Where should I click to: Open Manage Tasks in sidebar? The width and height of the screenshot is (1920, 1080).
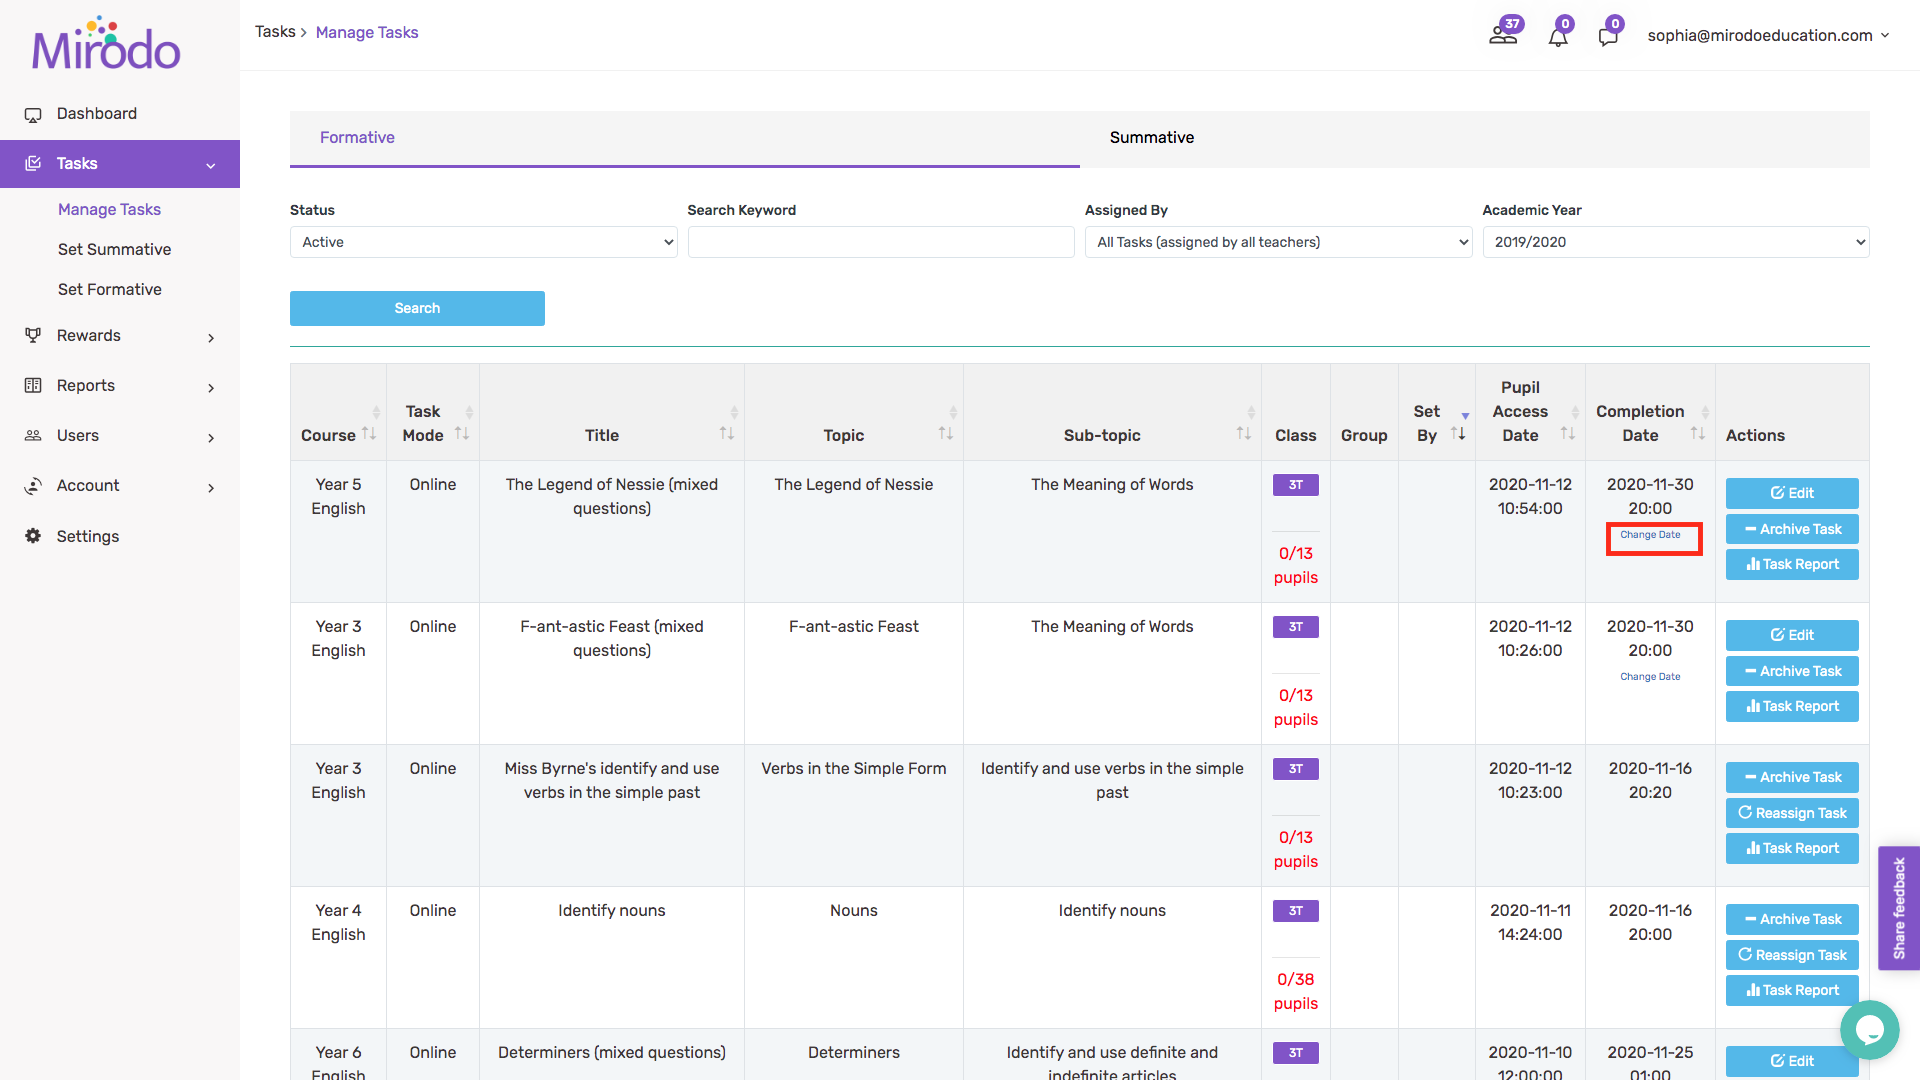point(109,209)
